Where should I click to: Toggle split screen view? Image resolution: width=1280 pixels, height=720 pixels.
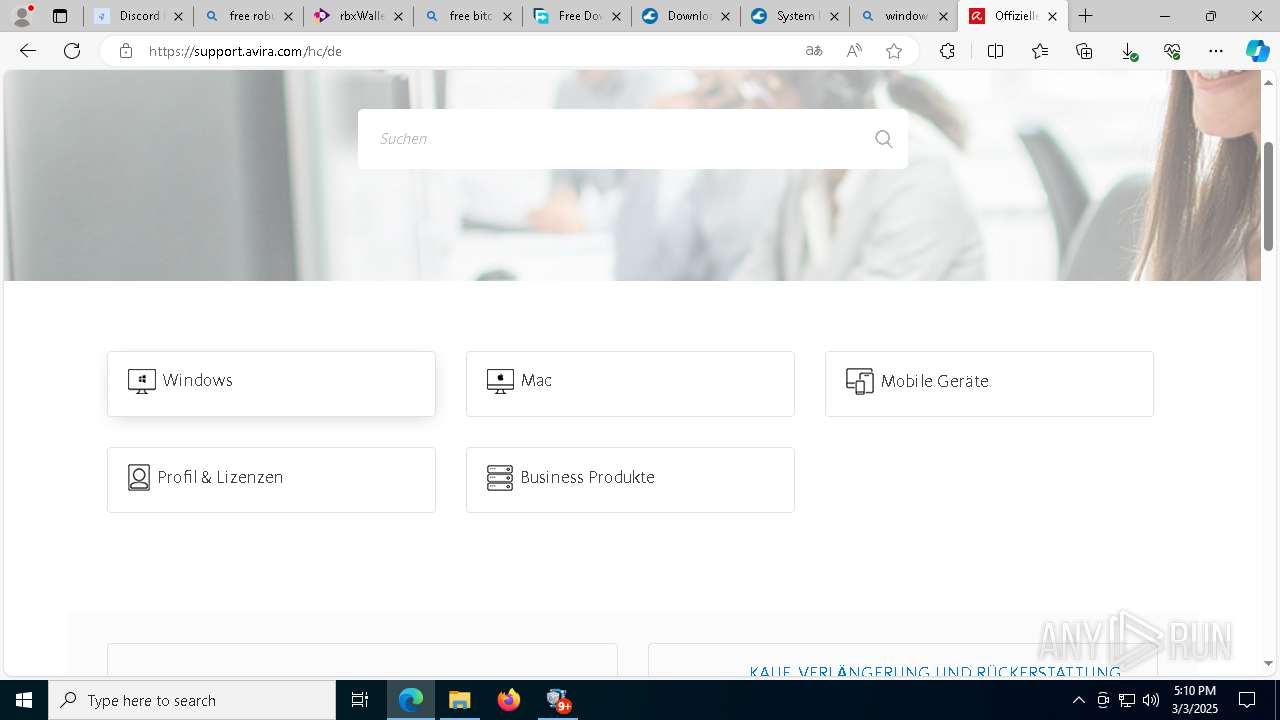[995, 51]
